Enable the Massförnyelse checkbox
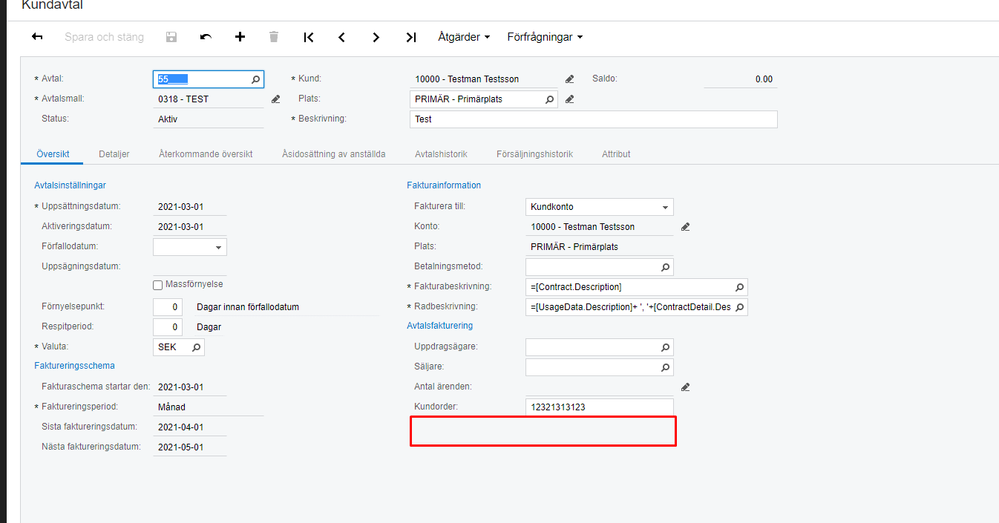Viewport: 999px width, 523px height. 158,285
